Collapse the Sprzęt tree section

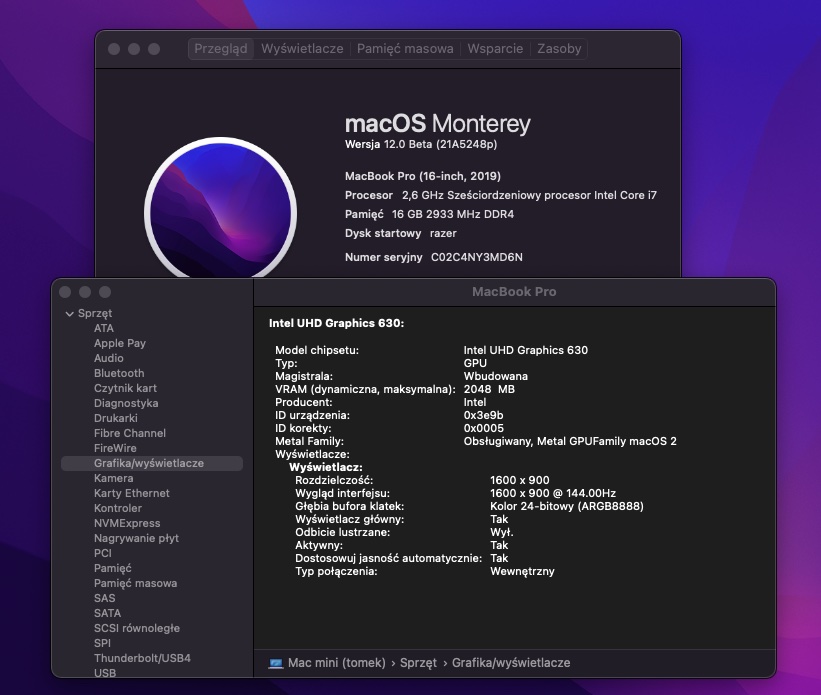pyautogui.click(x=69, y=314)
